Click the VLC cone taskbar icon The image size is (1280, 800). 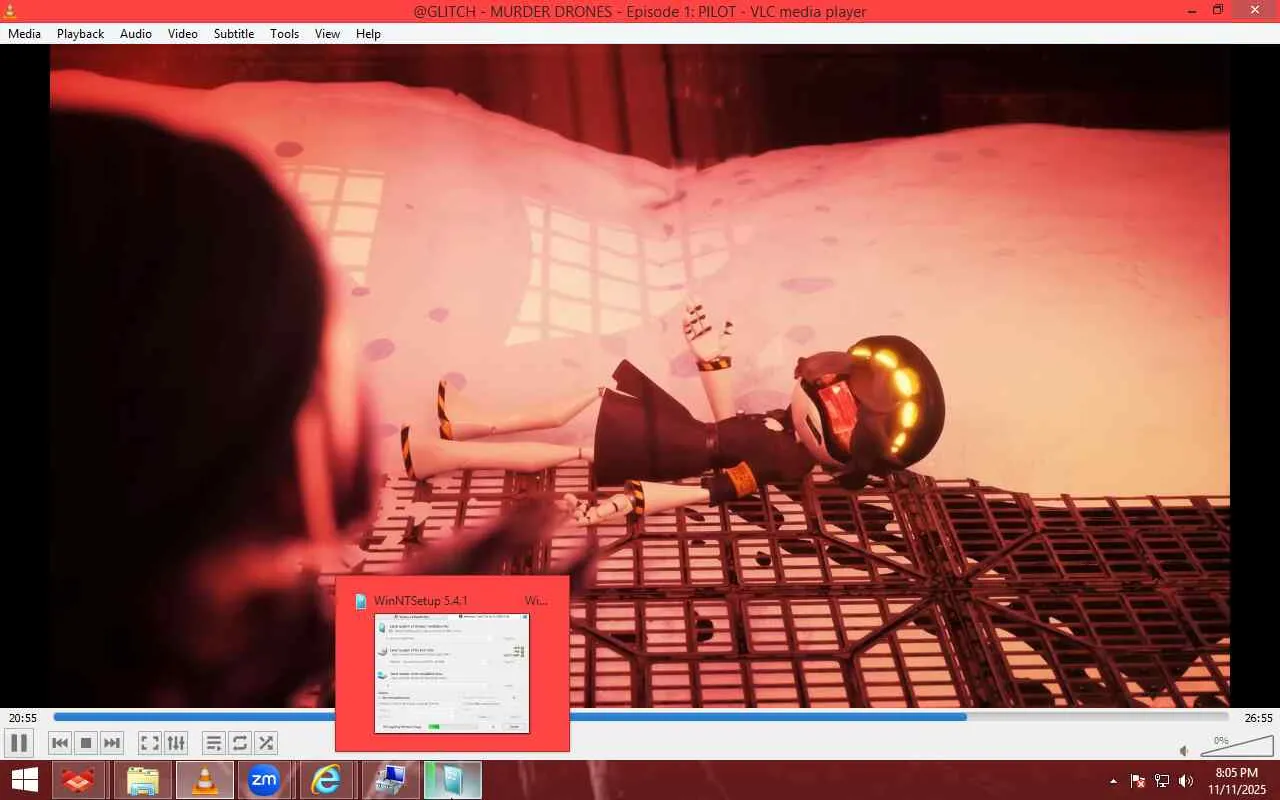[x=205, y=780]
